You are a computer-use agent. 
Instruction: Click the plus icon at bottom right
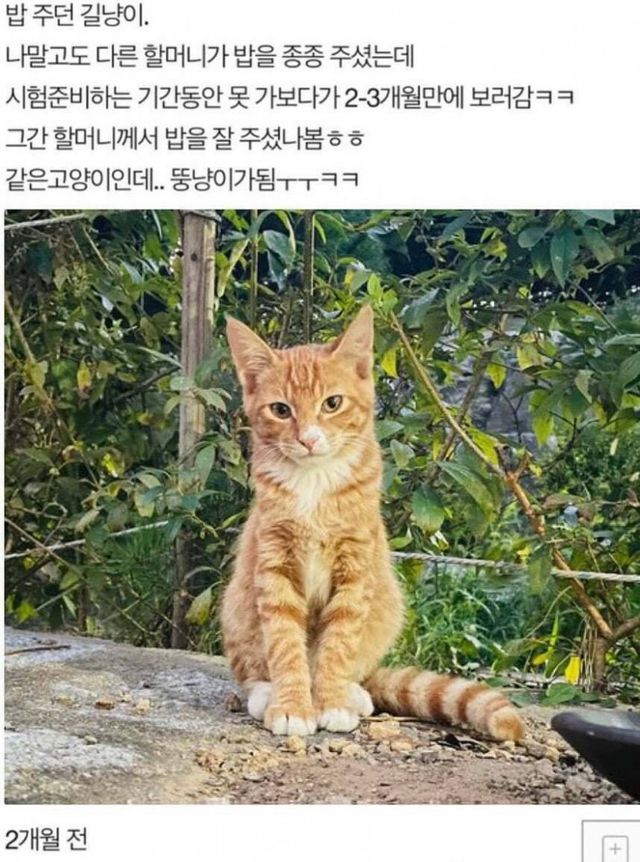point(615,847)
